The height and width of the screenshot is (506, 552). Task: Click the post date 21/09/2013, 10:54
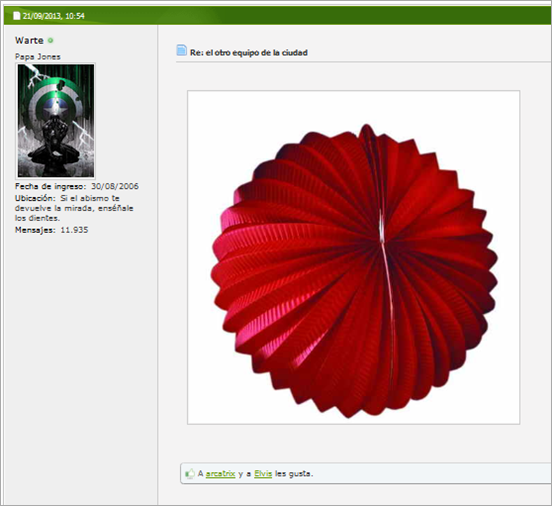[x=54, y=16]
